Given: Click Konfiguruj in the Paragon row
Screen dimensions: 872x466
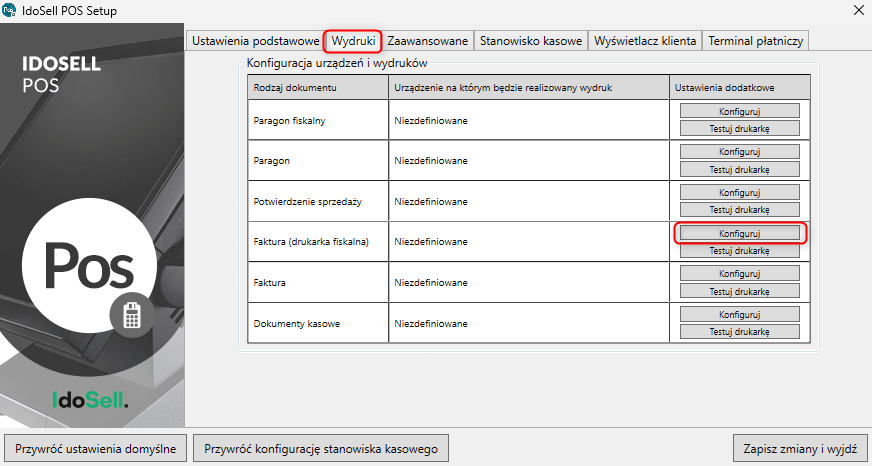Looking at the screenshot, I should tap(739, 151).
